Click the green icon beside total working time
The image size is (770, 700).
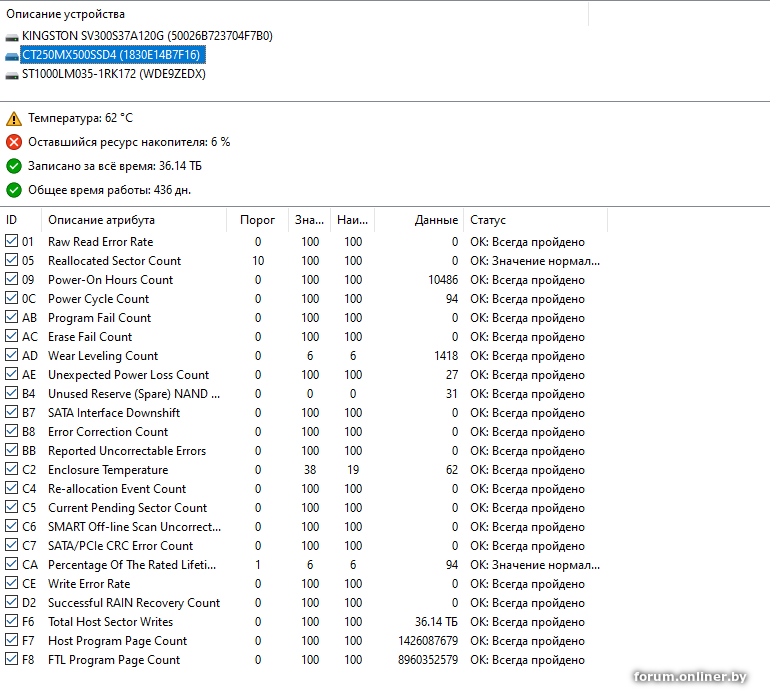(13, 190)
